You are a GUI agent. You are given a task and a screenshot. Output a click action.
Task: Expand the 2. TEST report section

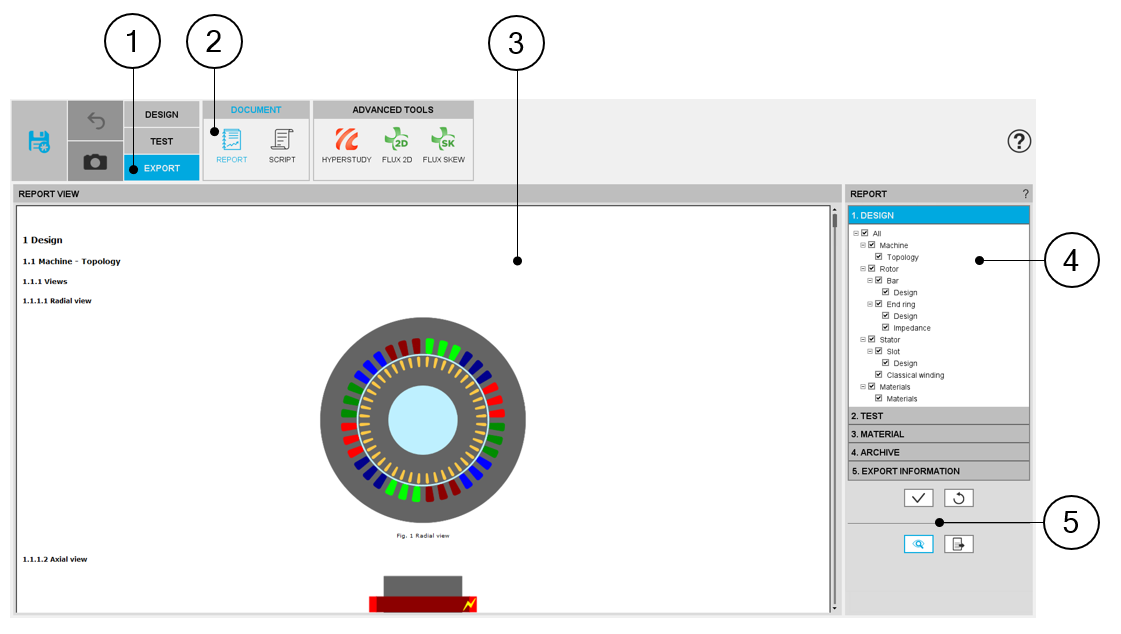pyautogui.click(x=938, y=416)
